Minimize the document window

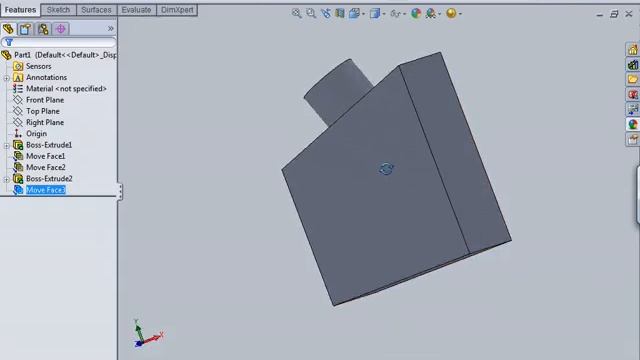(600, 14)
